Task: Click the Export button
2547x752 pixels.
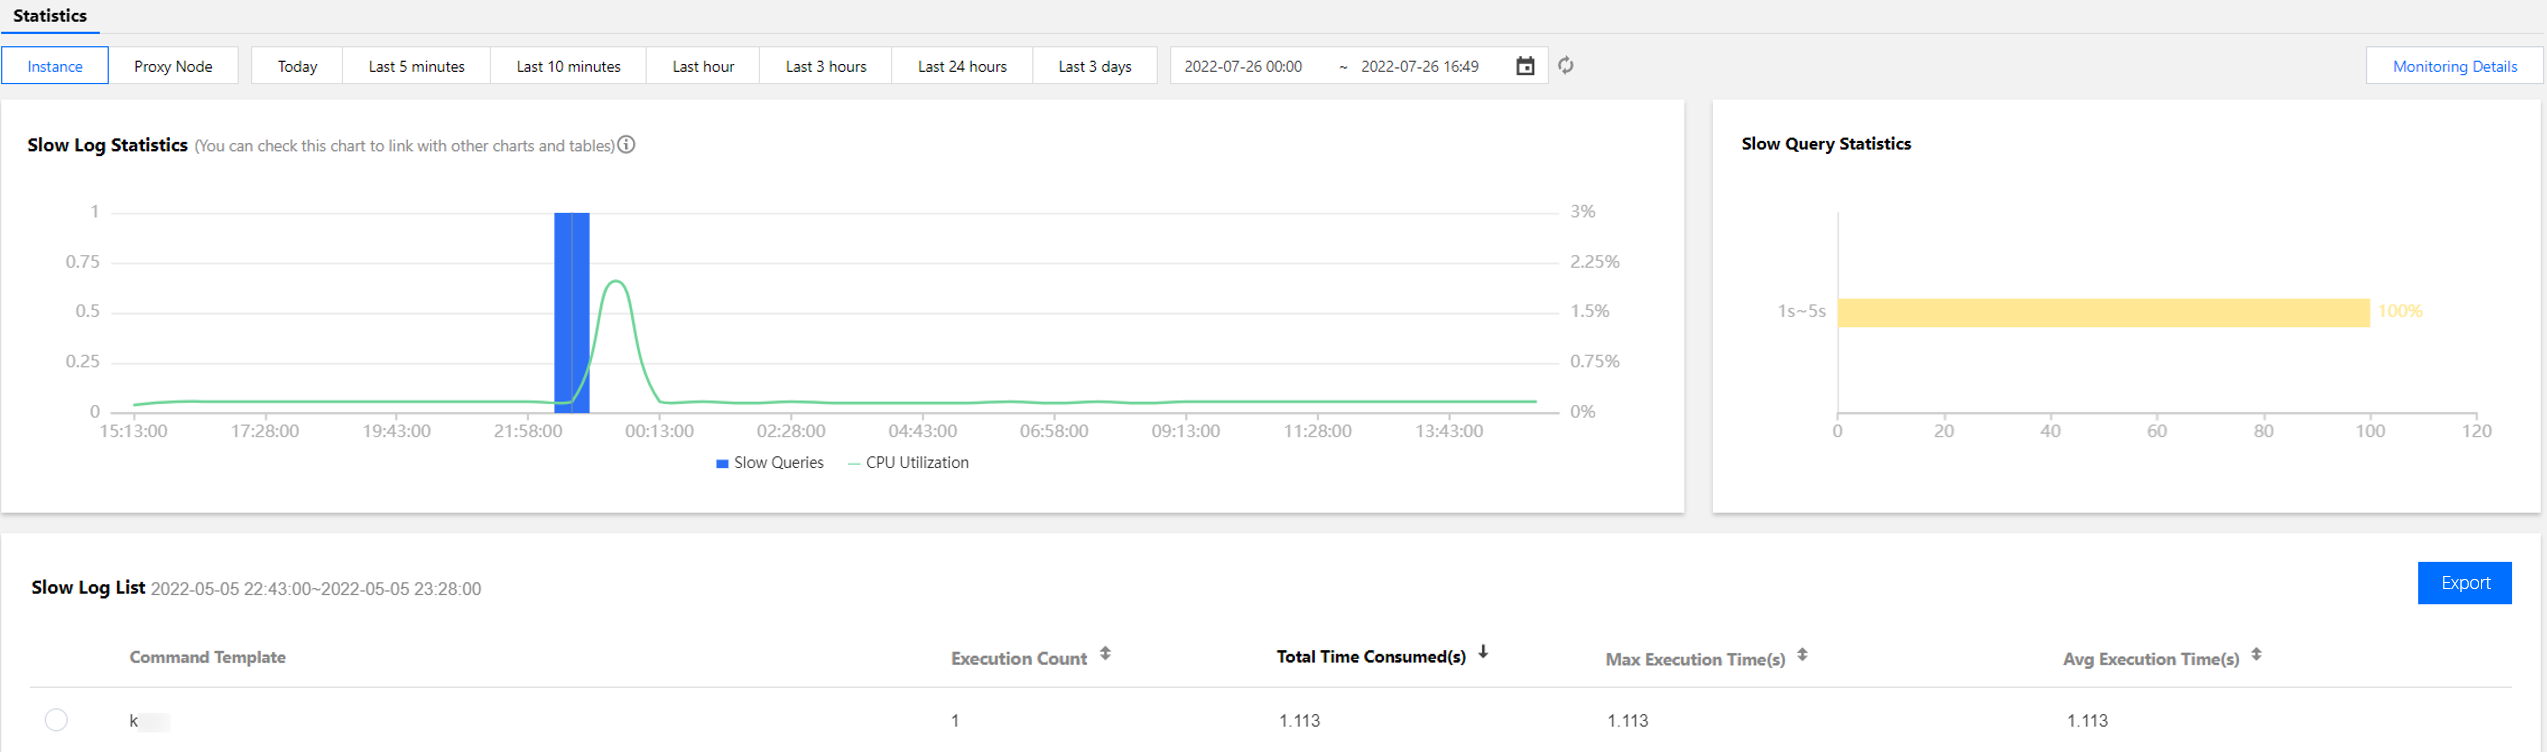Action: coord(2465,583)
